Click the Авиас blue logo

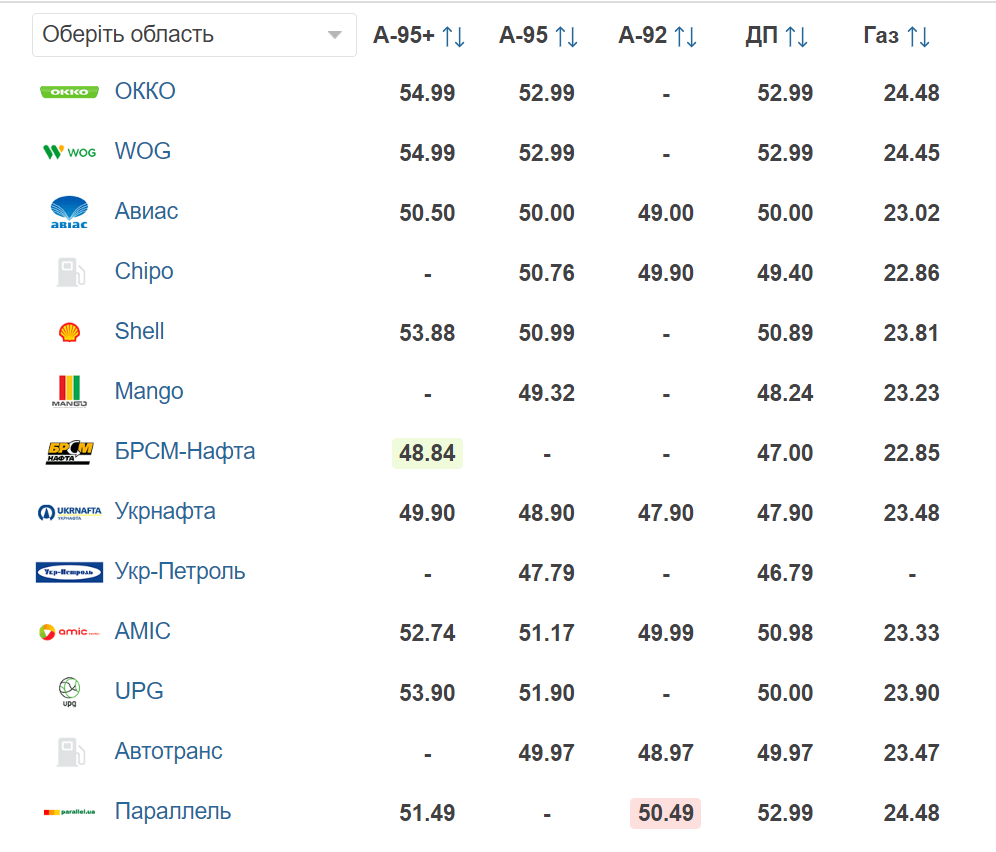tap(69, 212)
